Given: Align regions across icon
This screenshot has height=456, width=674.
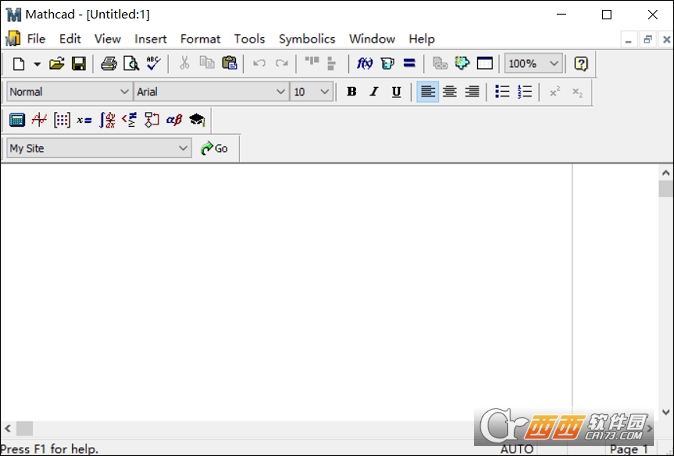Looking at the screenshot, I should tap(312, 63).
